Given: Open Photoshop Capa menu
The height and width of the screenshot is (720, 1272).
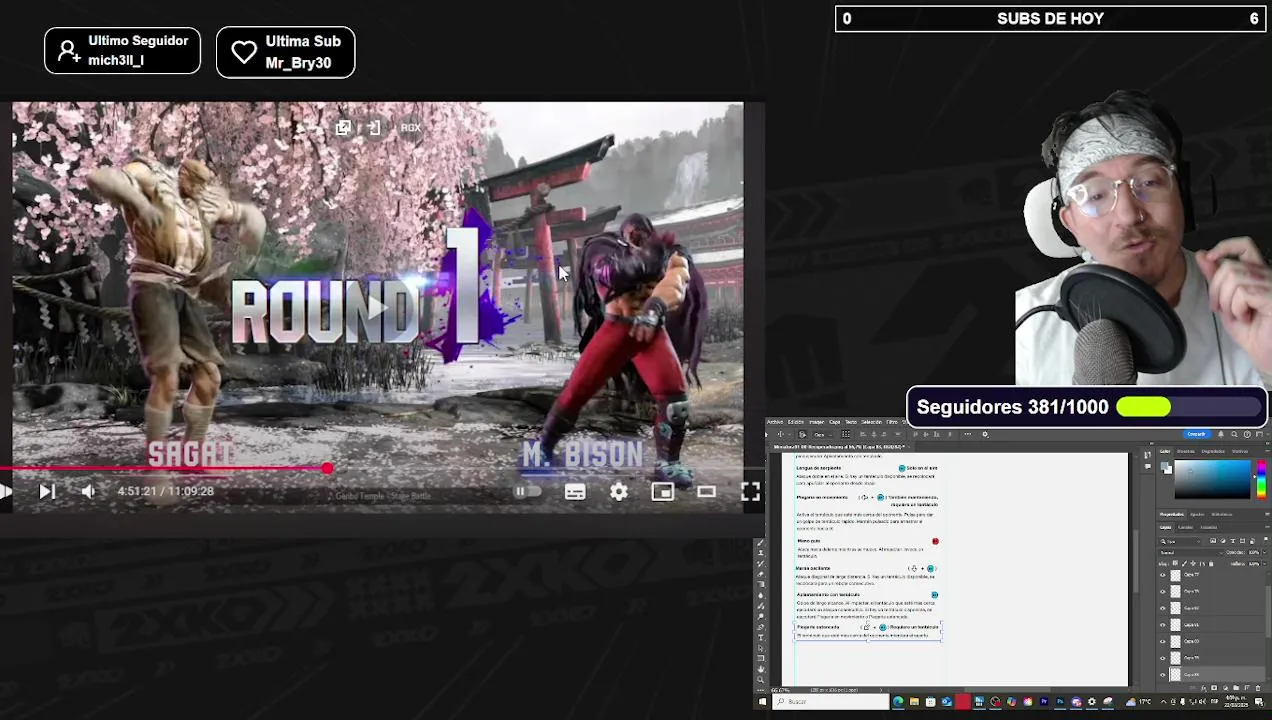Looking at the screenshot, I should (834, 422).
